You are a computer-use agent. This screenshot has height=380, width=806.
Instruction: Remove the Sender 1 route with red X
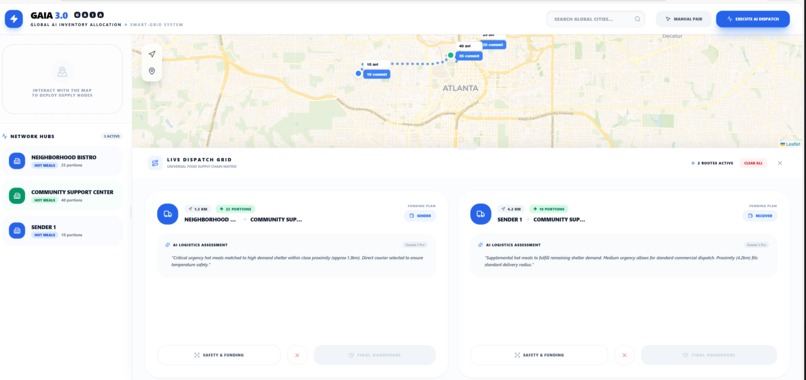tap(625, 355)
